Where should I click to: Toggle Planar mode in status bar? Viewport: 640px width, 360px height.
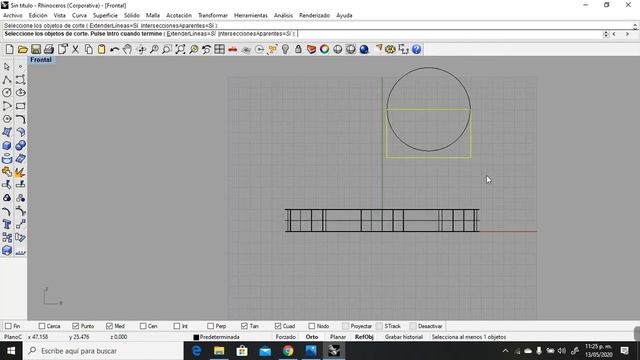click(338, 337)
